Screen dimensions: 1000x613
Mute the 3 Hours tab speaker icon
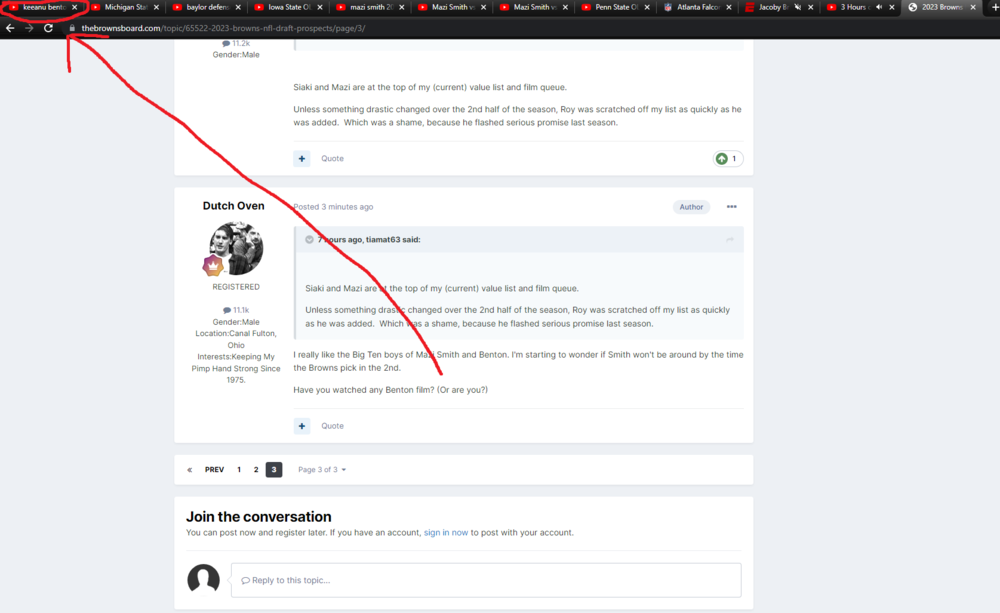pyautogui.click(x=879, y=7)
